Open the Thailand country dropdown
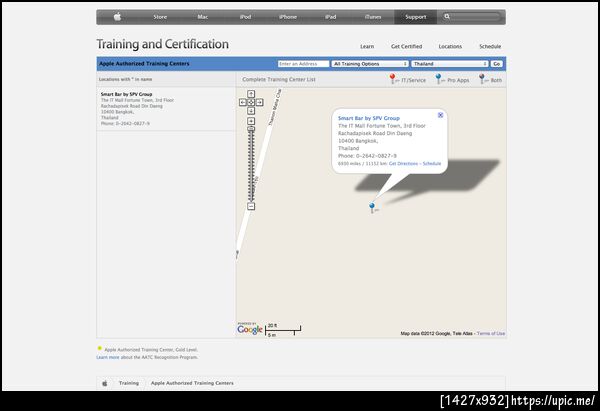 450,64
